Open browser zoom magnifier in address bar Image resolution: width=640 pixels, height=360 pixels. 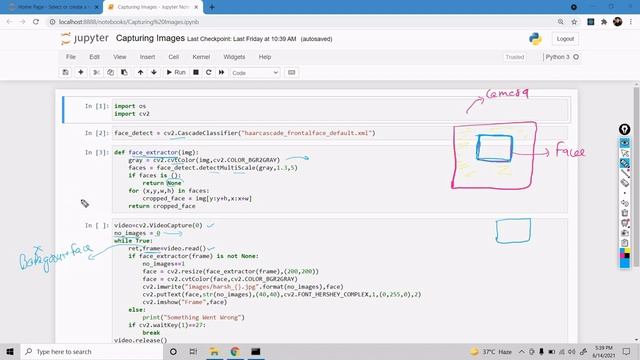pos(561,22)
